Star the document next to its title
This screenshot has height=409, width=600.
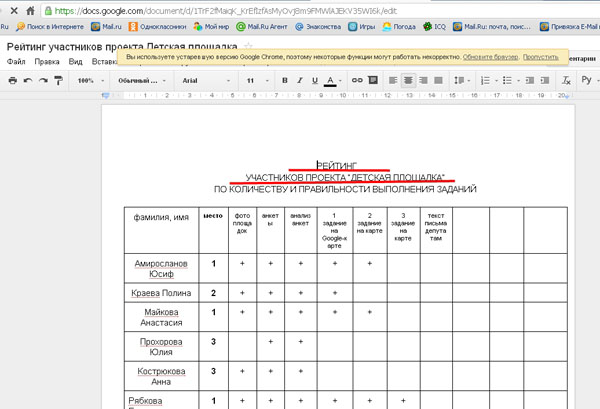(249, 47)
